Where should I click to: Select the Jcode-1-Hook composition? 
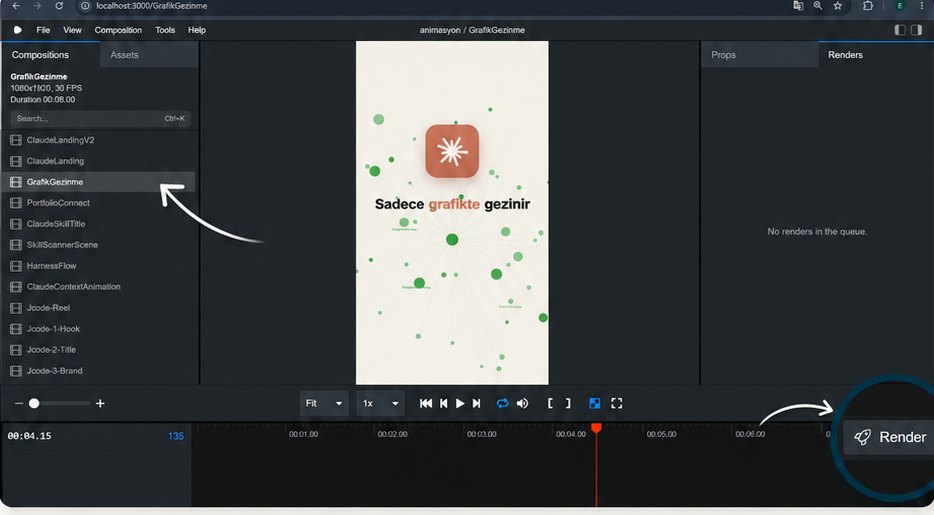(98, 329)
